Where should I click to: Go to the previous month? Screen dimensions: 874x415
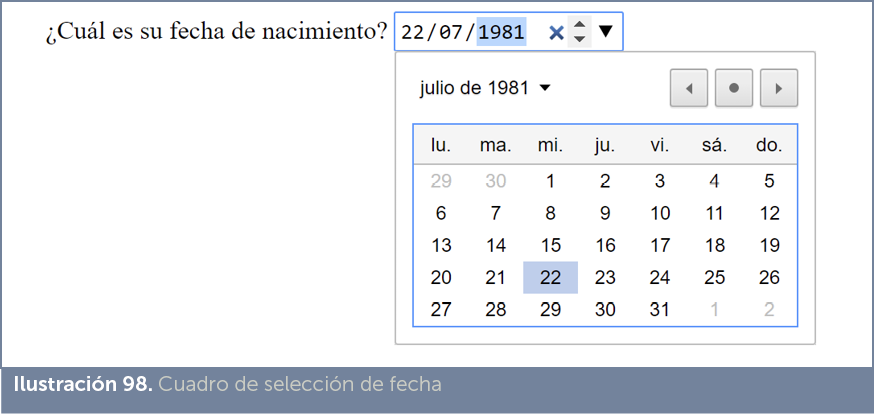pos(689,88)
